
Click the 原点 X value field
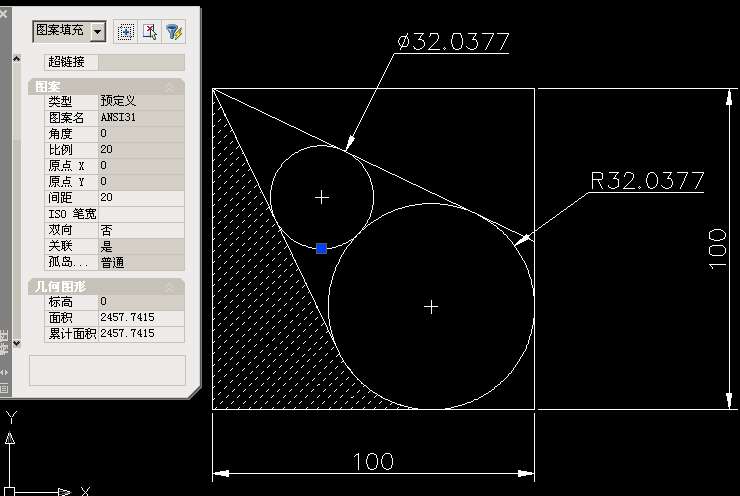pyautogui.click(x=141, y=165)
